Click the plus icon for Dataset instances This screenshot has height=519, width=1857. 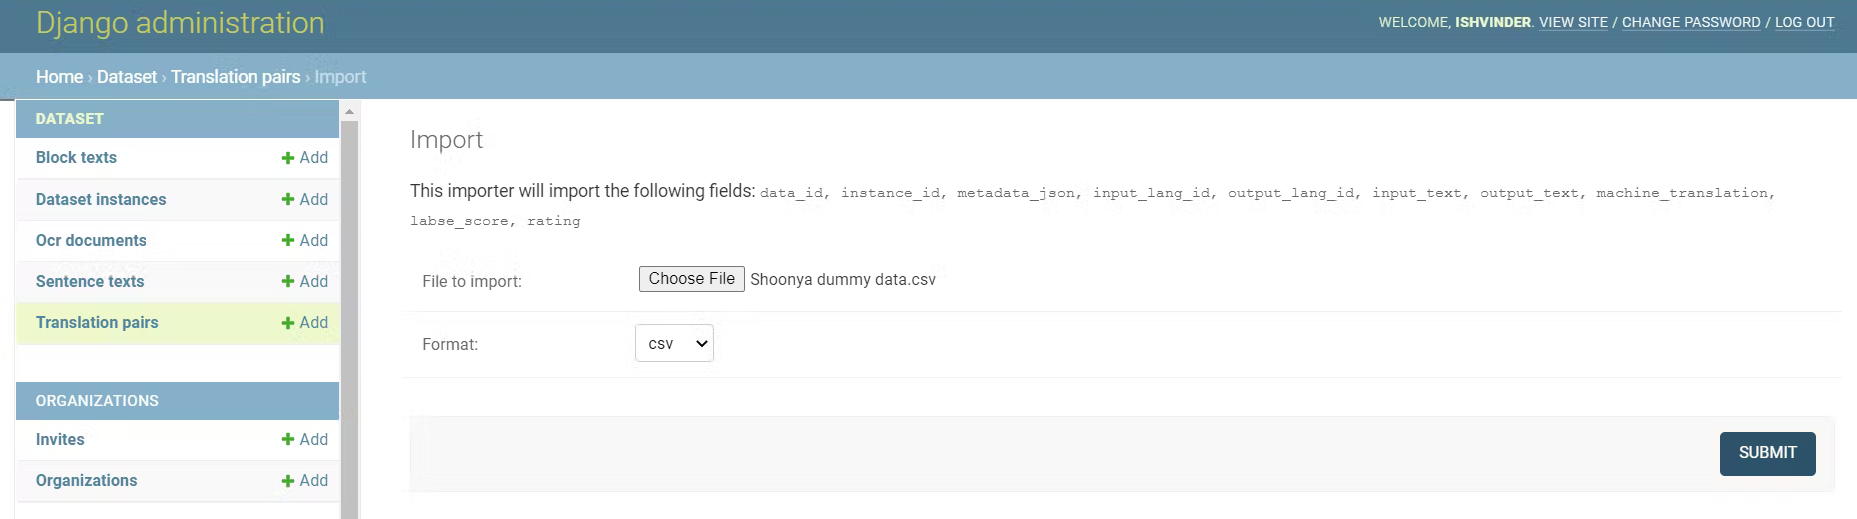(x=288, y=200)
